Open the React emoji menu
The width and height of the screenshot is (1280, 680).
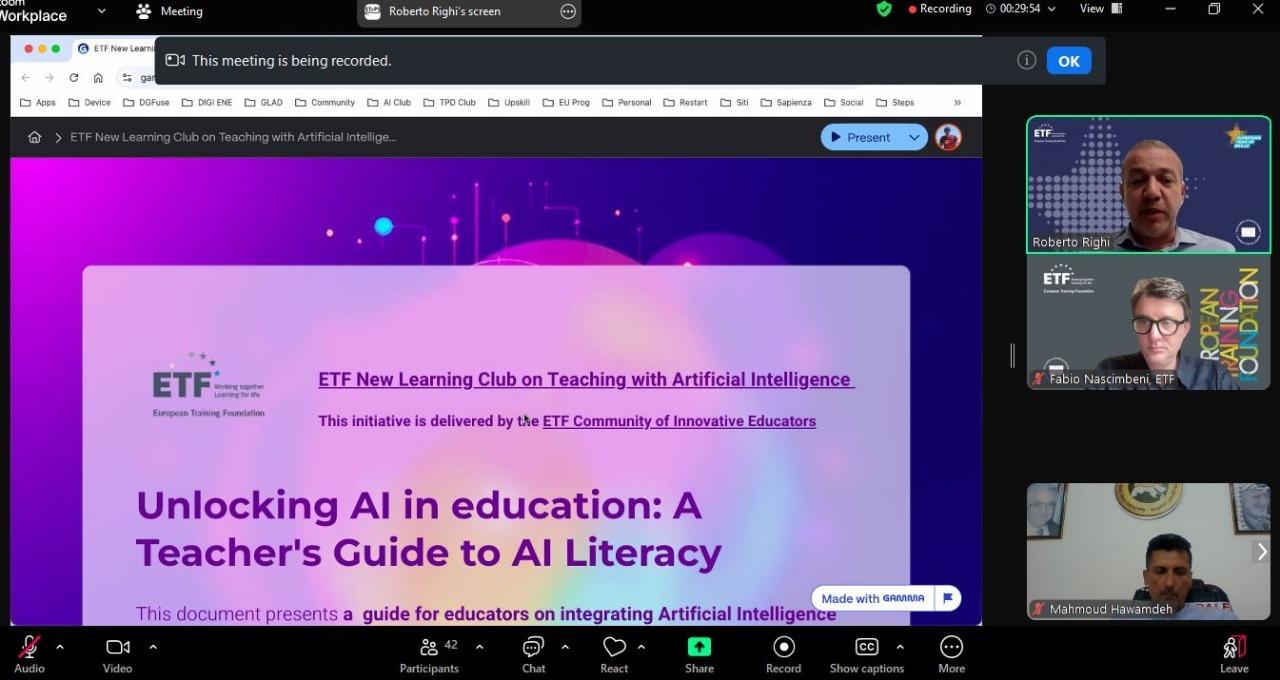tap(614, 654)
